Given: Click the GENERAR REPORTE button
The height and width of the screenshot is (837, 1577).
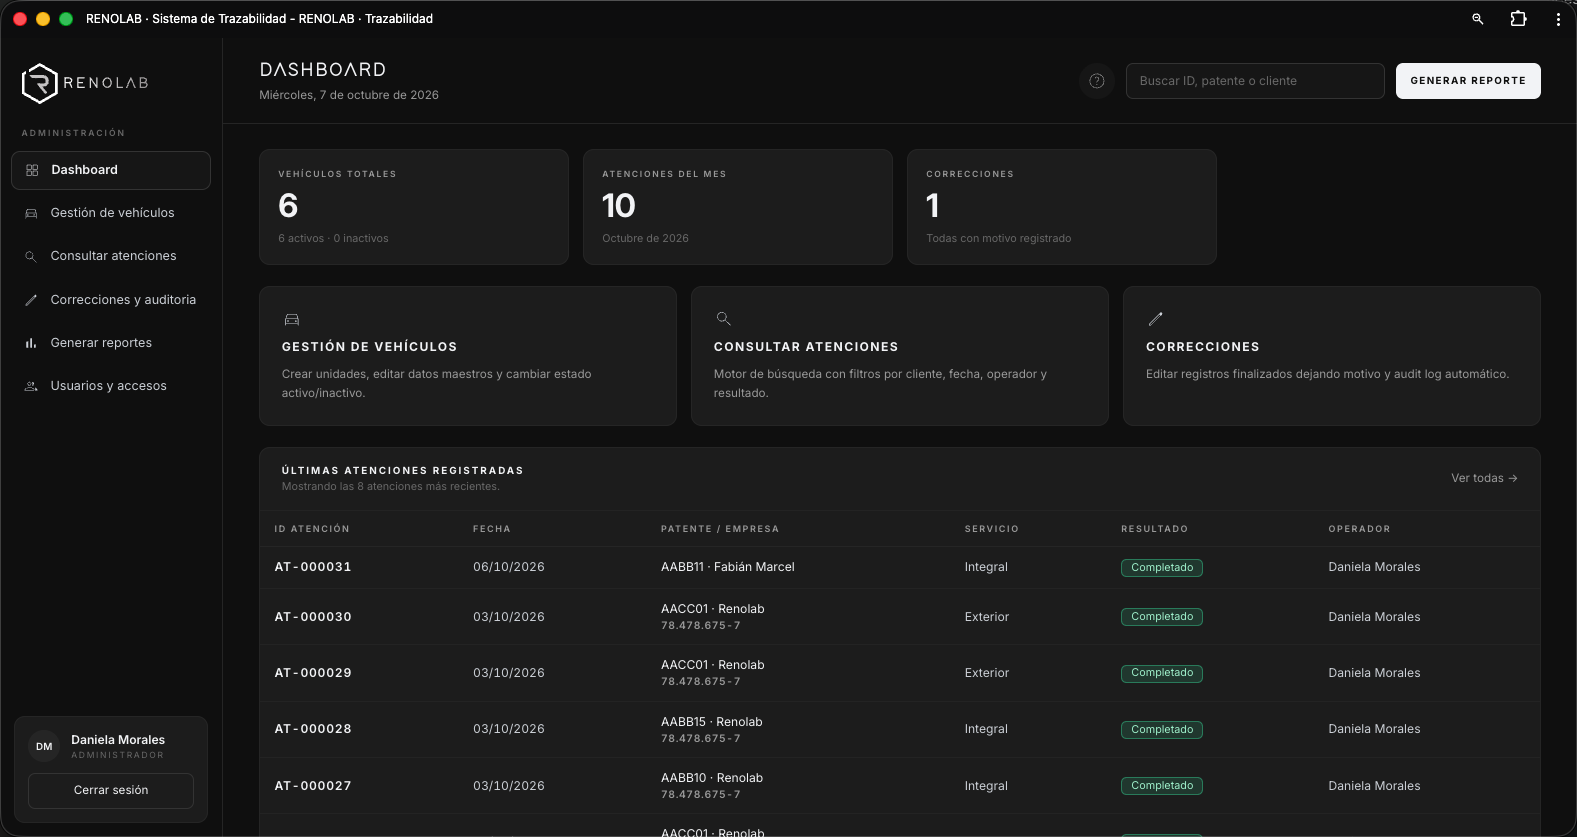Looking at the screenshot, I should click(1468, 81).
